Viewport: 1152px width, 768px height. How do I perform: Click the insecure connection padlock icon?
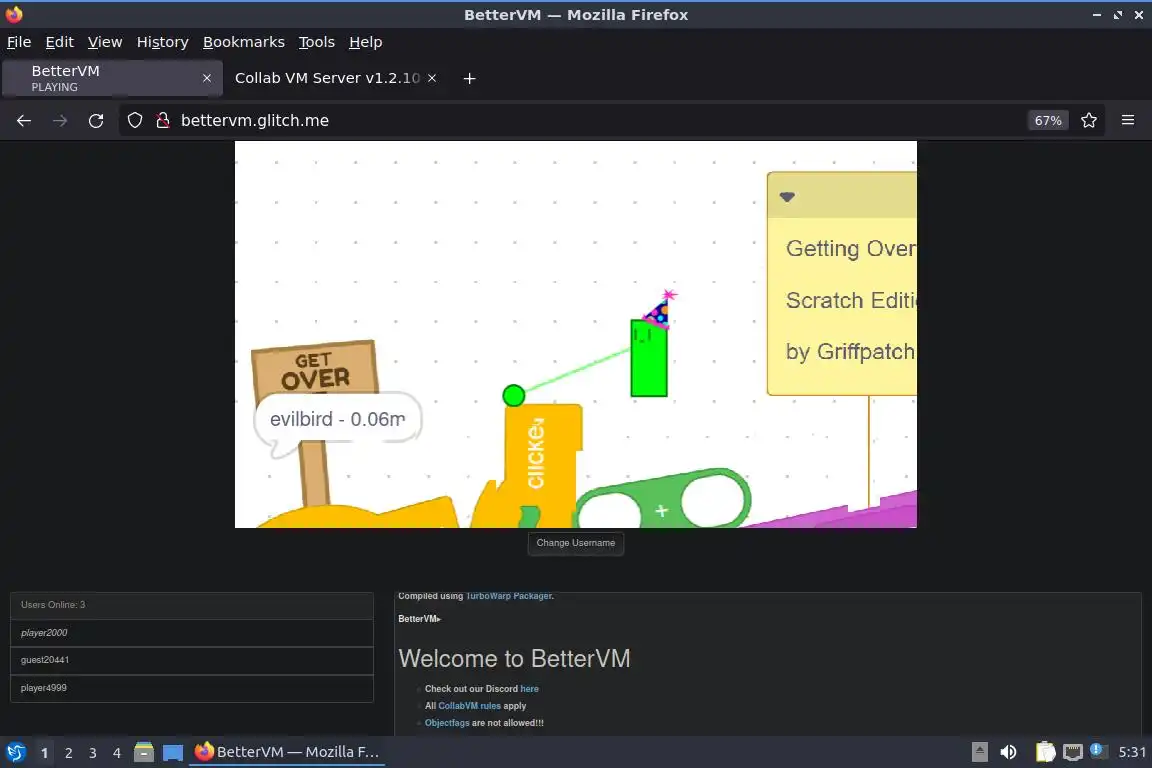(x=163, y=121)
